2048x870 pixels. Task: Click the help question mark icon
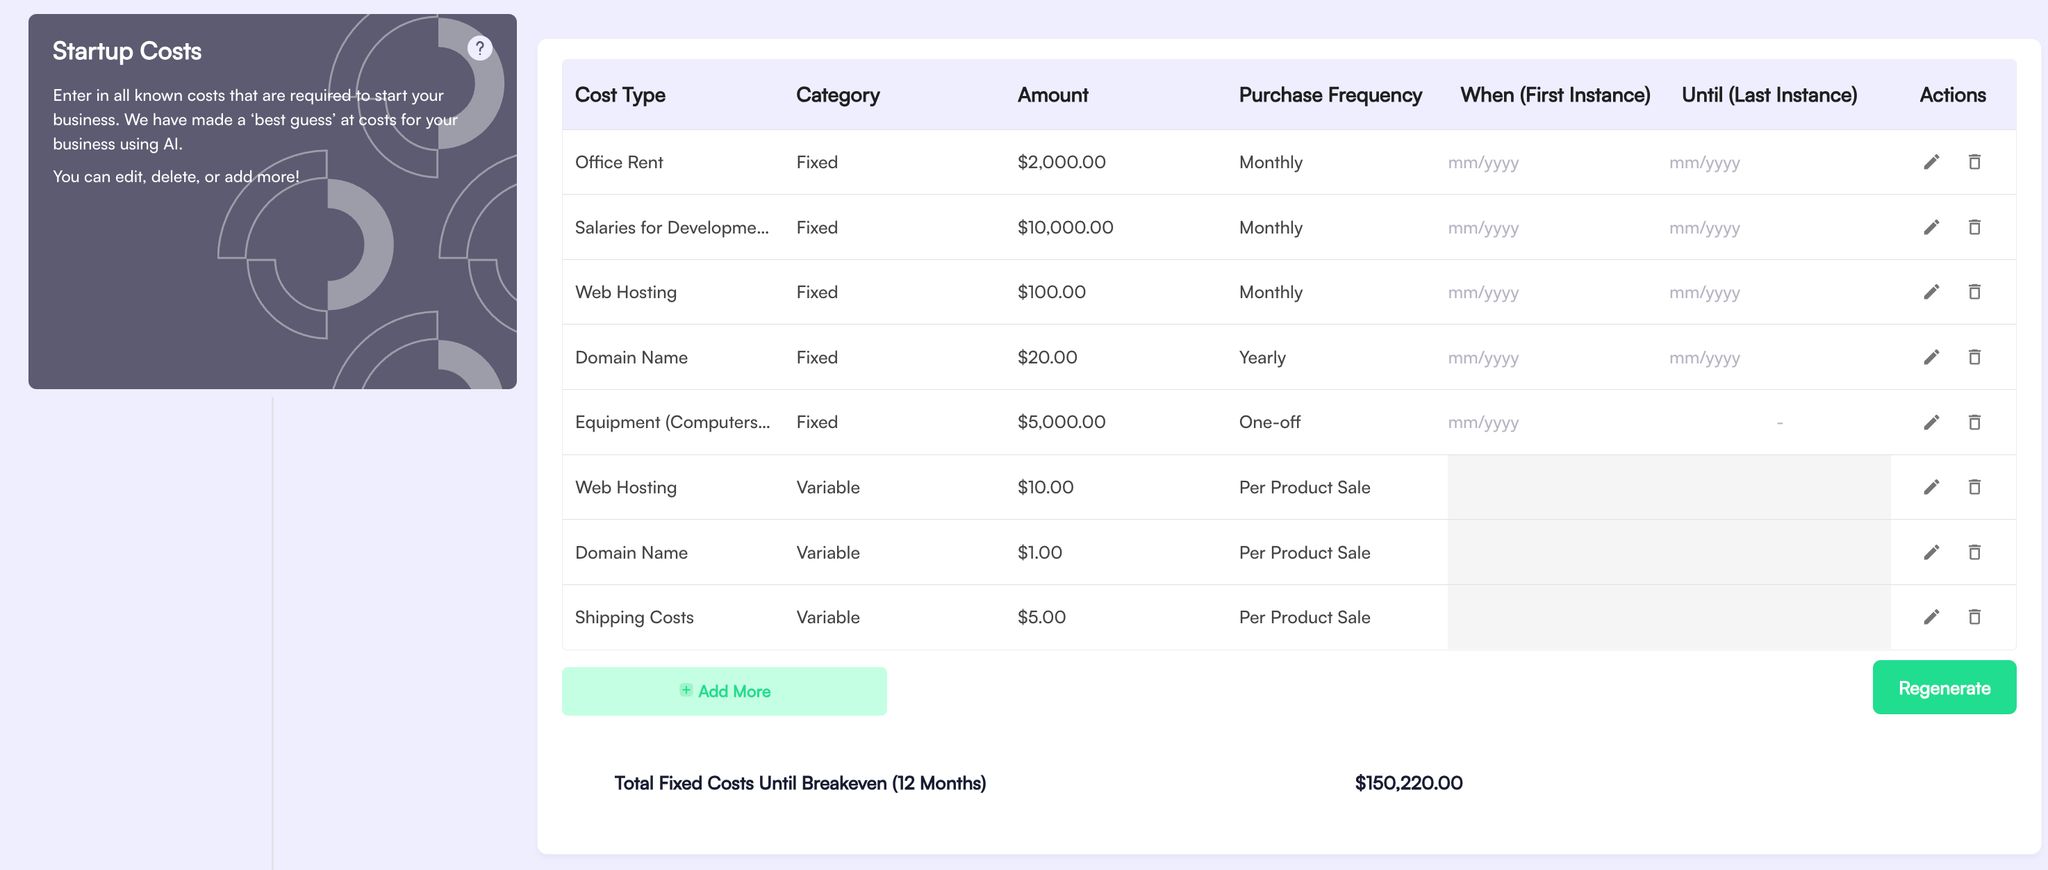480,48
